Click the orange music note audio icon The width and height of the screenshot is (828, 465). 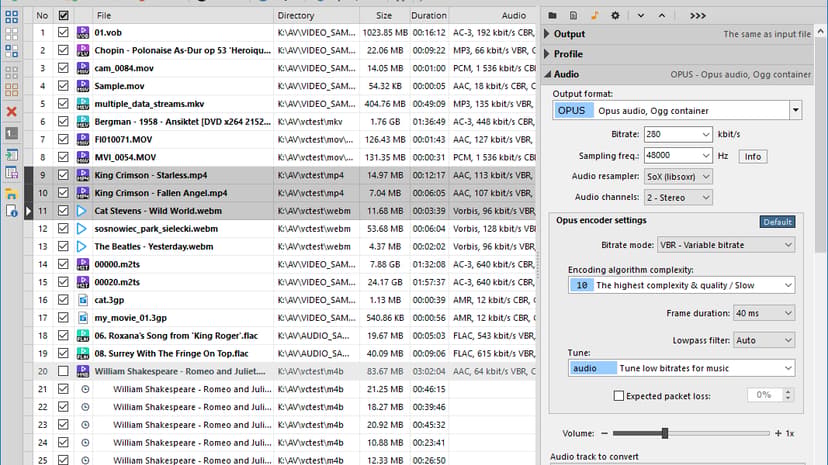click(595, 15)
